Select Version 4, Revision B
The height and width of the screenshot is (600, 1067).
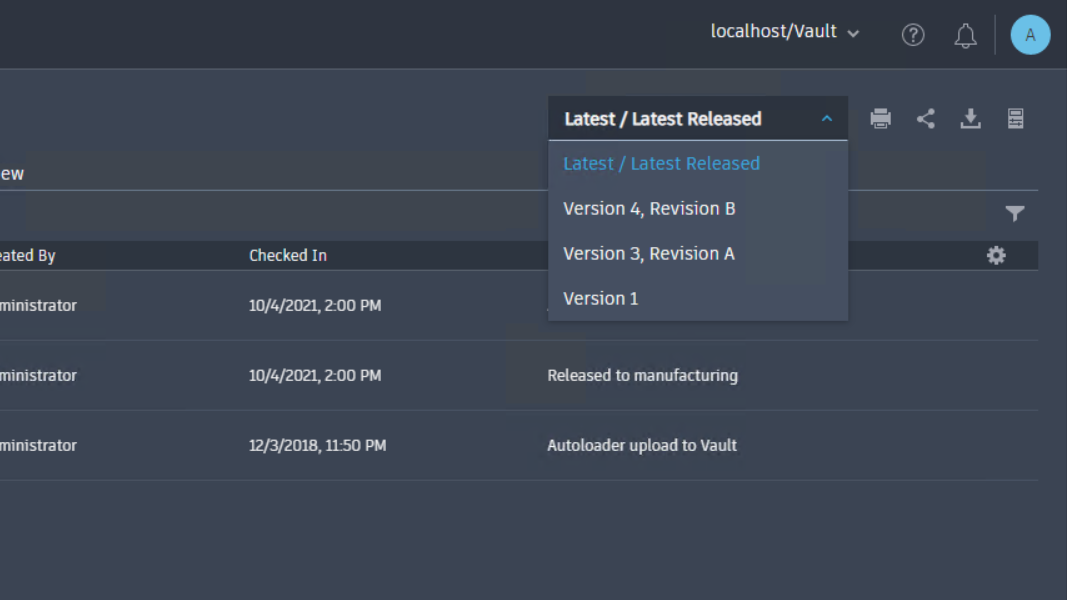pyautogui.click(x=649, y=209)
